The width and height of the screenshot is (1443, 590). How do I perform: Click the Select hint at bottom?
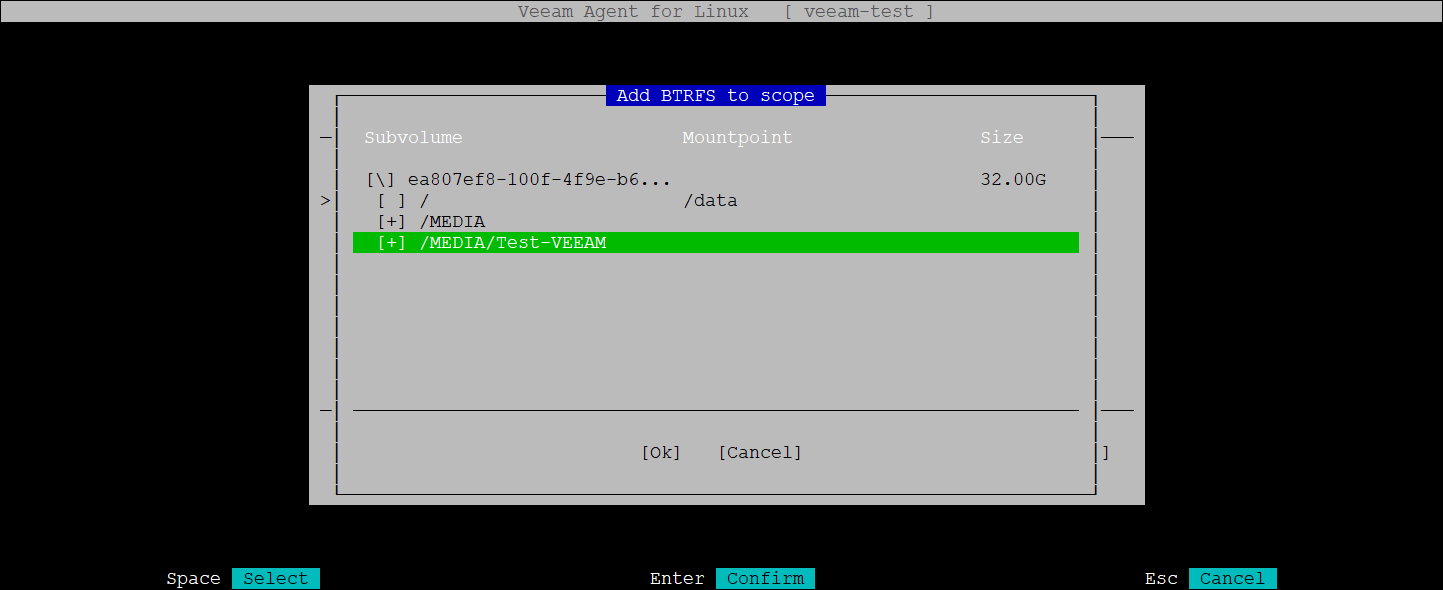click(x=276, y=578)
